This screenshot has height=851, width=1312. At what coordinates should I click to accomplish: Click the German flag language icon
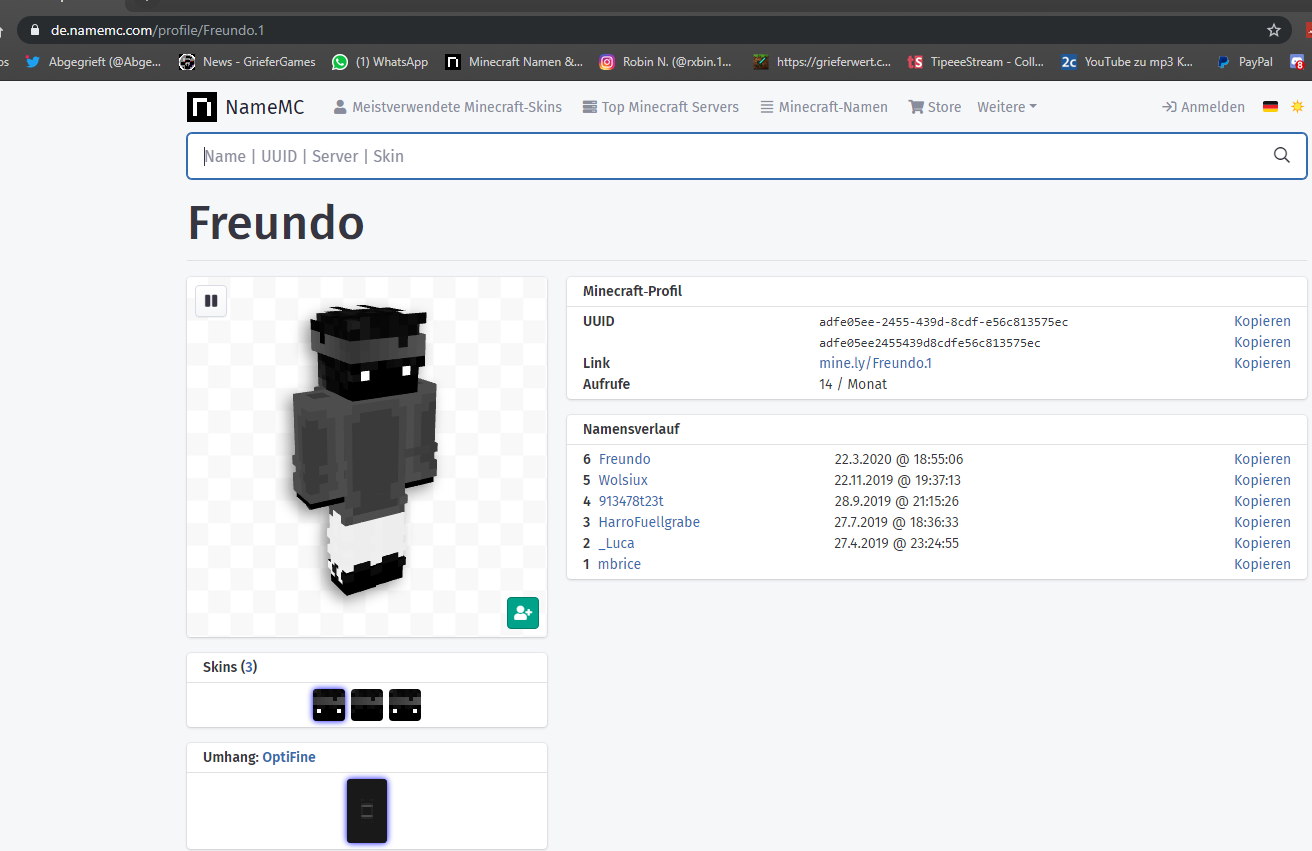[x=1270, y=107]
